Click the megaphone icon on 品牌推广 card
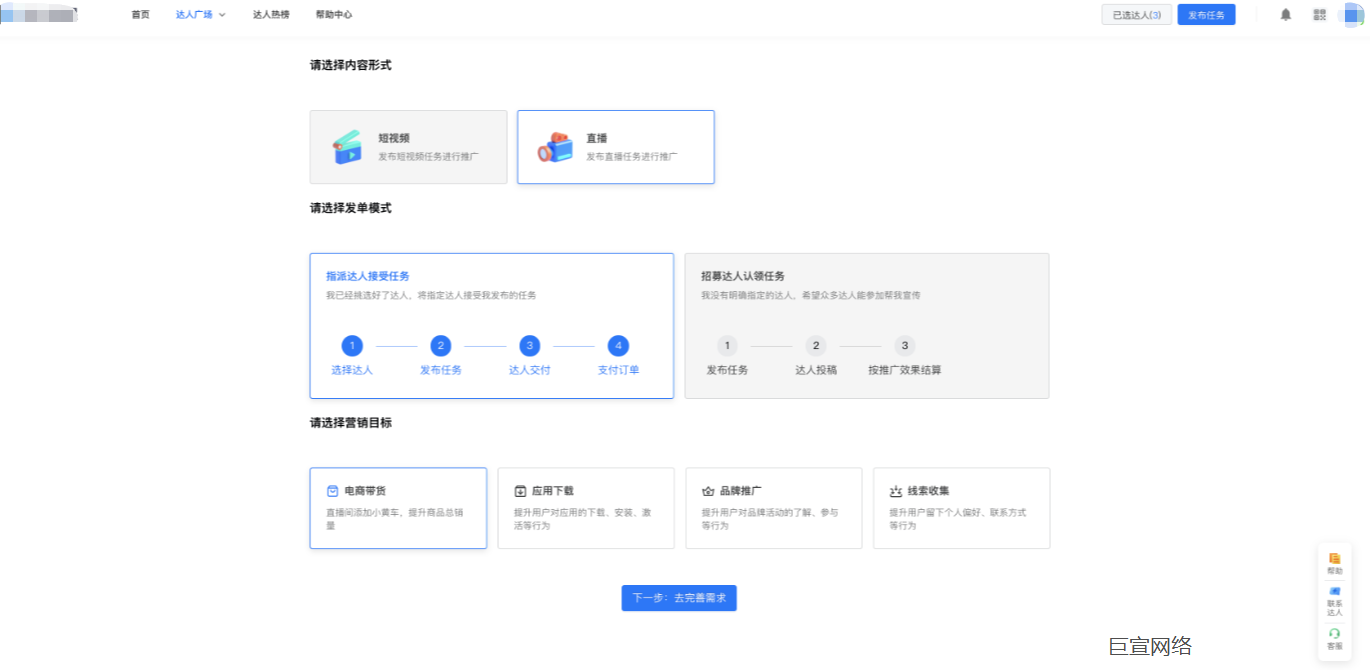The width and height of the screenshot is (1370, 670). tap(709, 490)
